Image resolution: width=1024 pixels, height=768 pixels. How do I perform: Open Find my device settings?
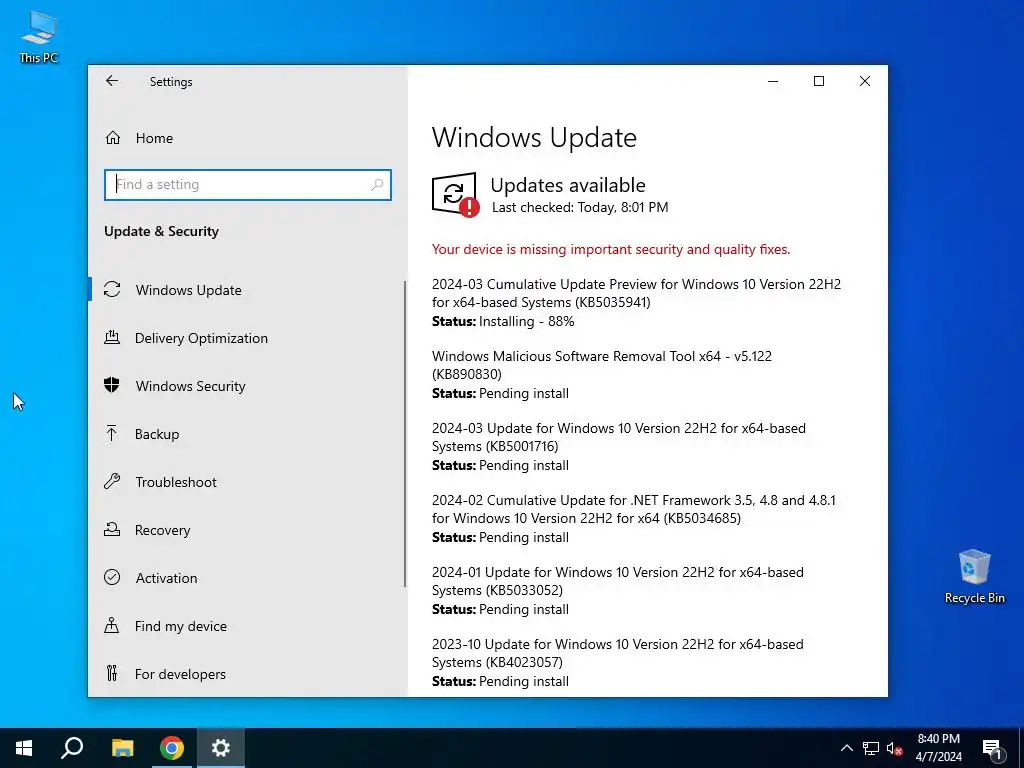247,626
